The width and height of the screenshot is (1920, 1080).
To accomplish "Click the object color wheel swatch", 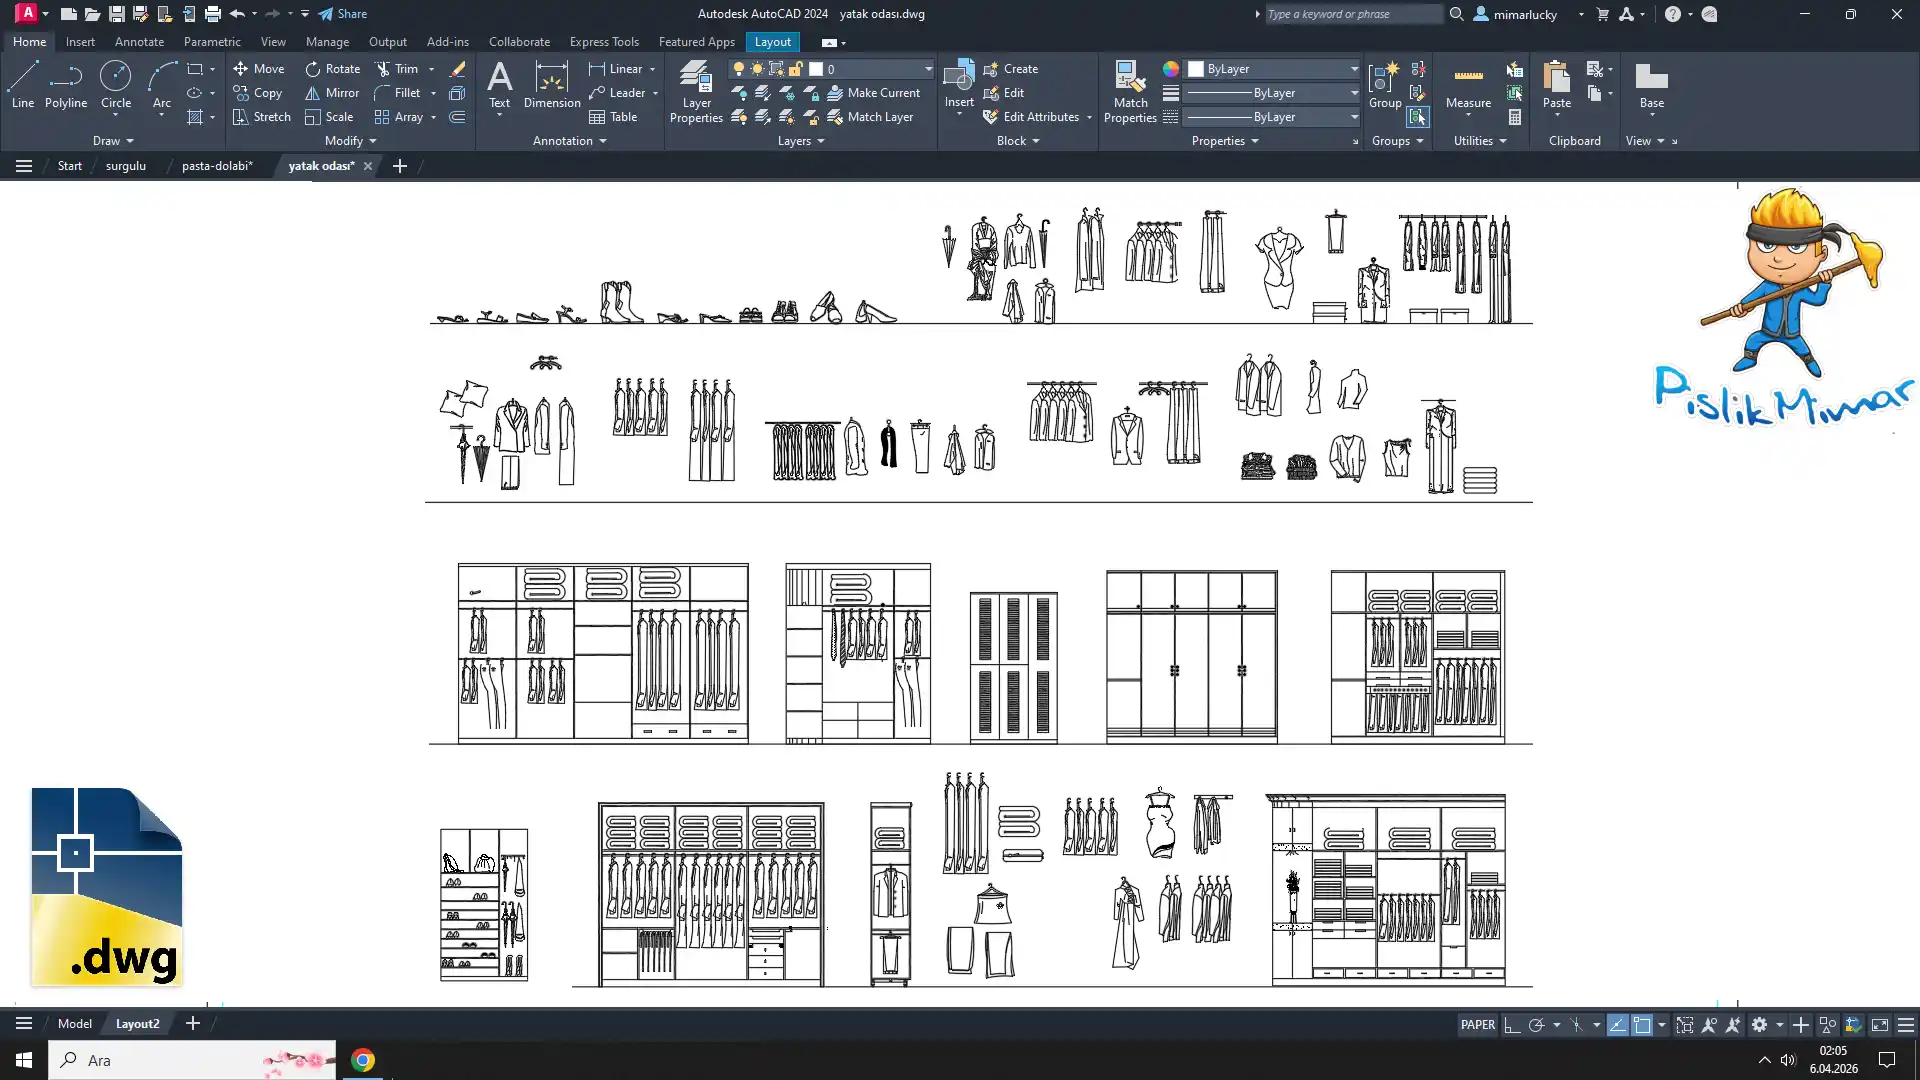I will (x=1170, y=69).
